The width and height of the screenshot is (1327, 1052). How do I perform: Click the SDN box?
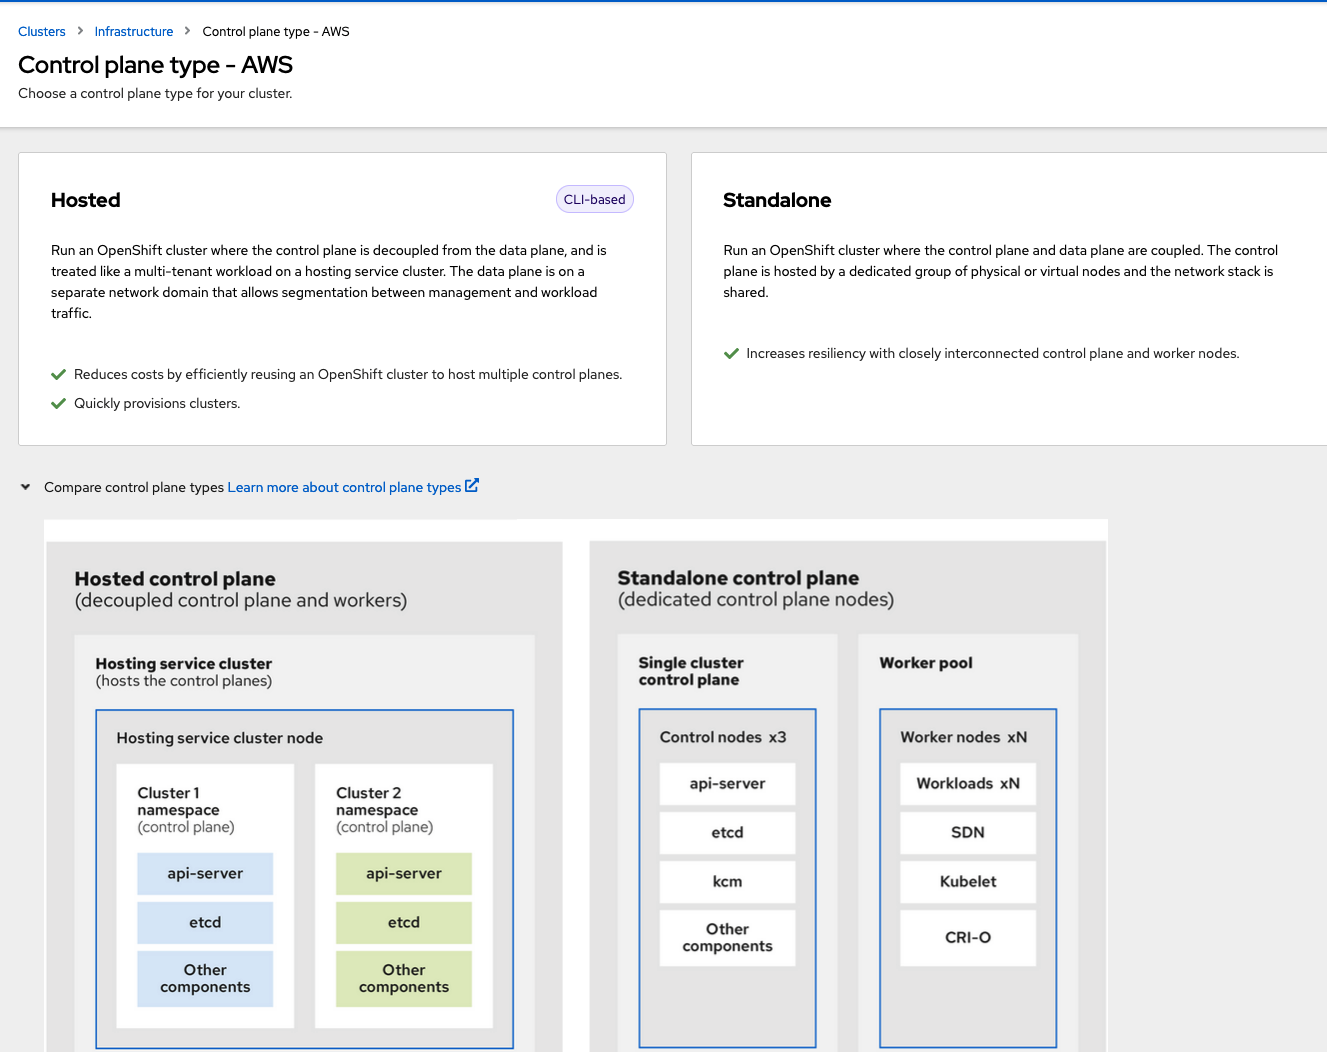coord(968,833)
